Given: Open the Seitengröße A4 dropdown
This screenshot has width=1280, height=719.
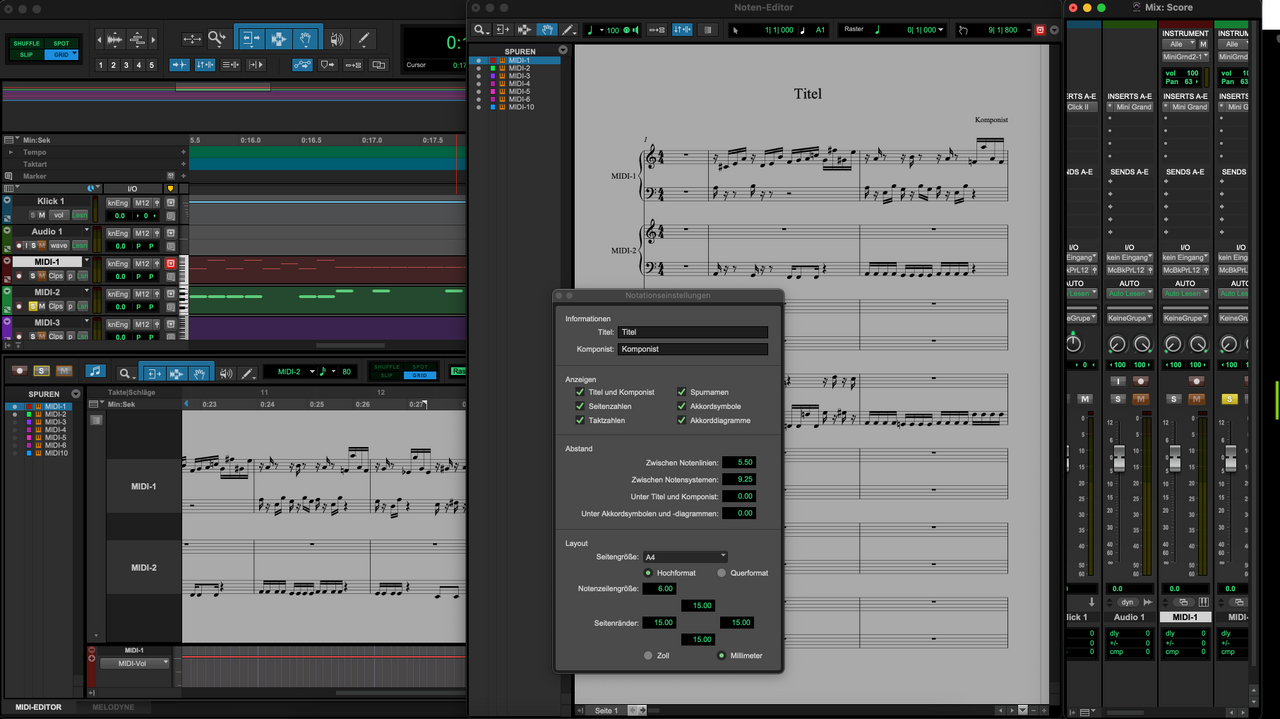Looking at the screenshot, I should pos(685,557).
